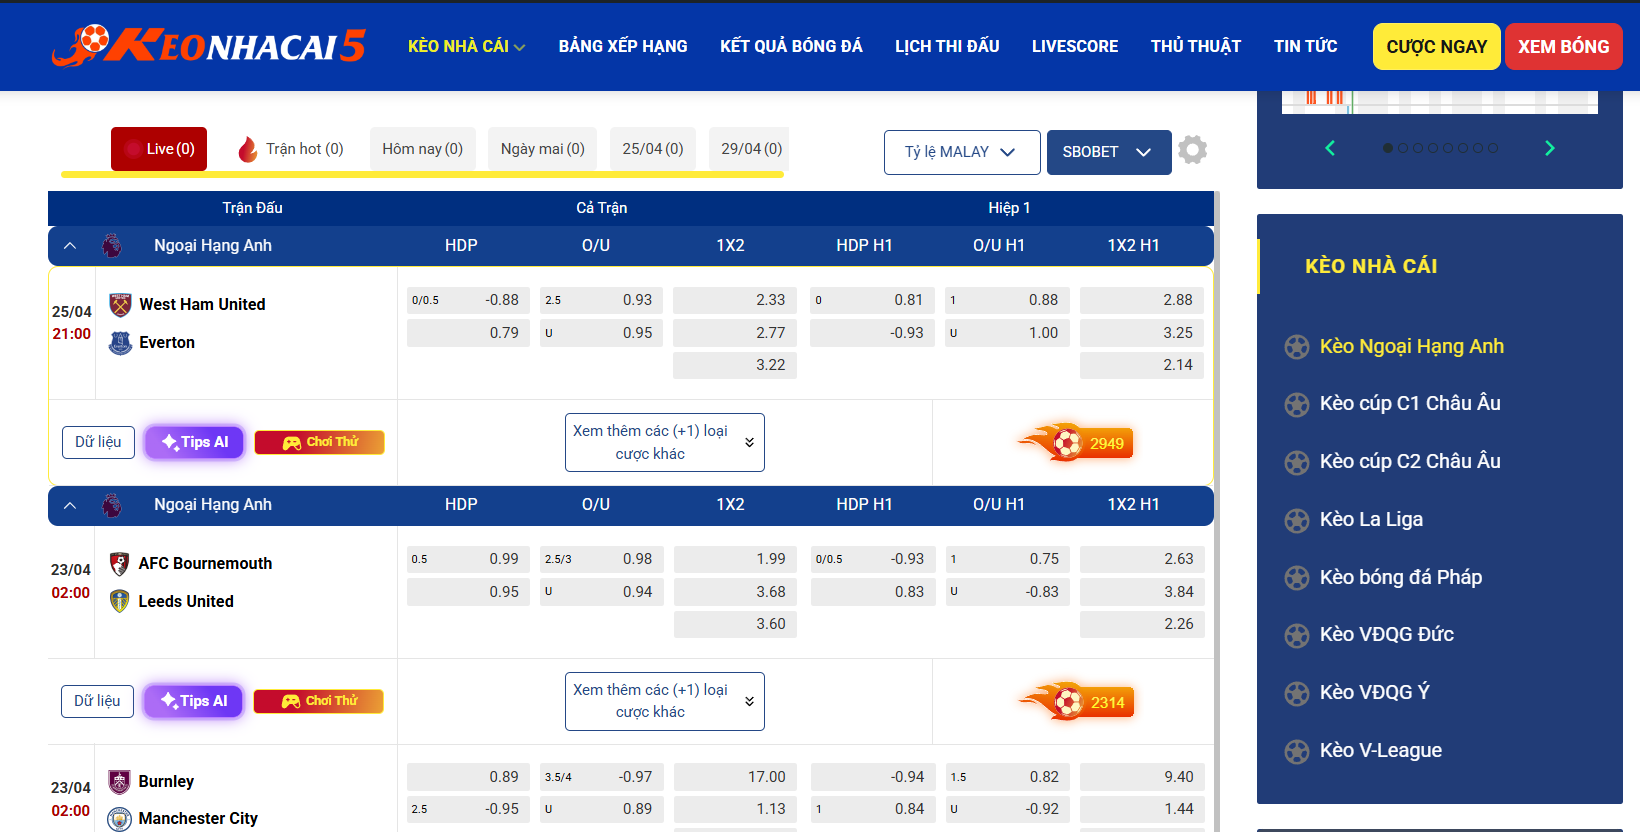Collapse second Ngoại Hạng Anh league section
The height and width of the screenshot is (832, 1640).
tap(70, 505)
